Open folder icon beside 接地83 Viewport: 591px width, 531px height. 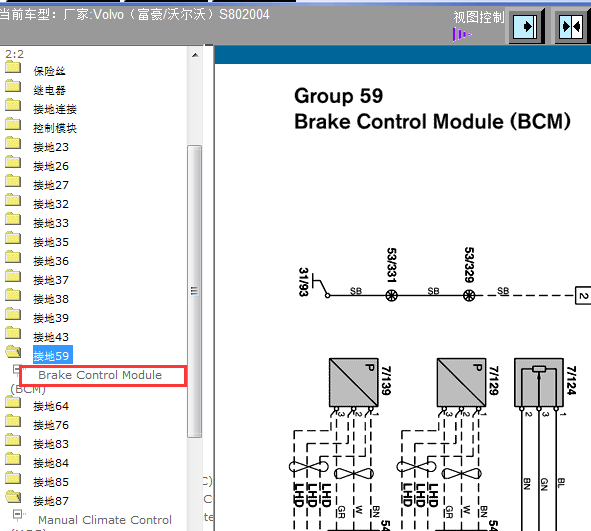coord(13,440)
